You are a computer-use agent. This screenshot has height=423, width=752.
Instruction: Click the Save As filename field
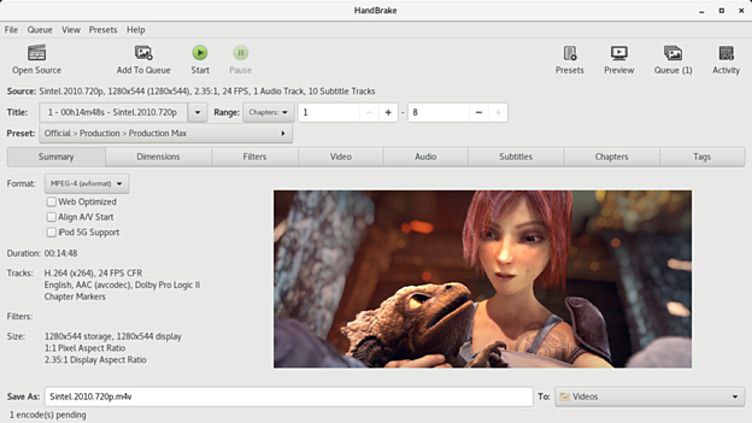coord(287,397)
